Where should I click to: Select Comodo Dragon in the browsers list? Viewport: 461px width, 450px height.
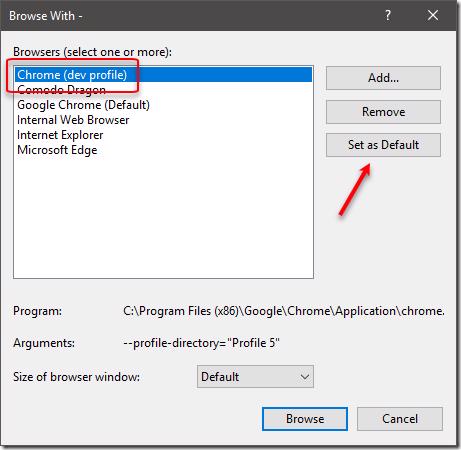(x=163, y=90)
